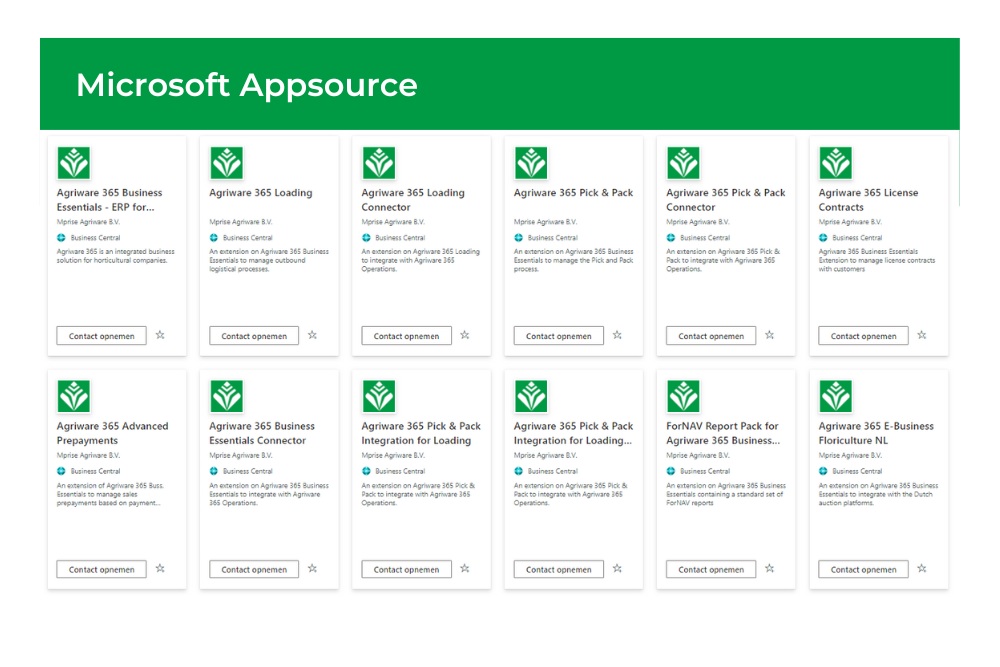Screen dimensions: 1000x667
Task: Click the Agriware 365 Pick & Pack app icon
Action: (531, 162)
